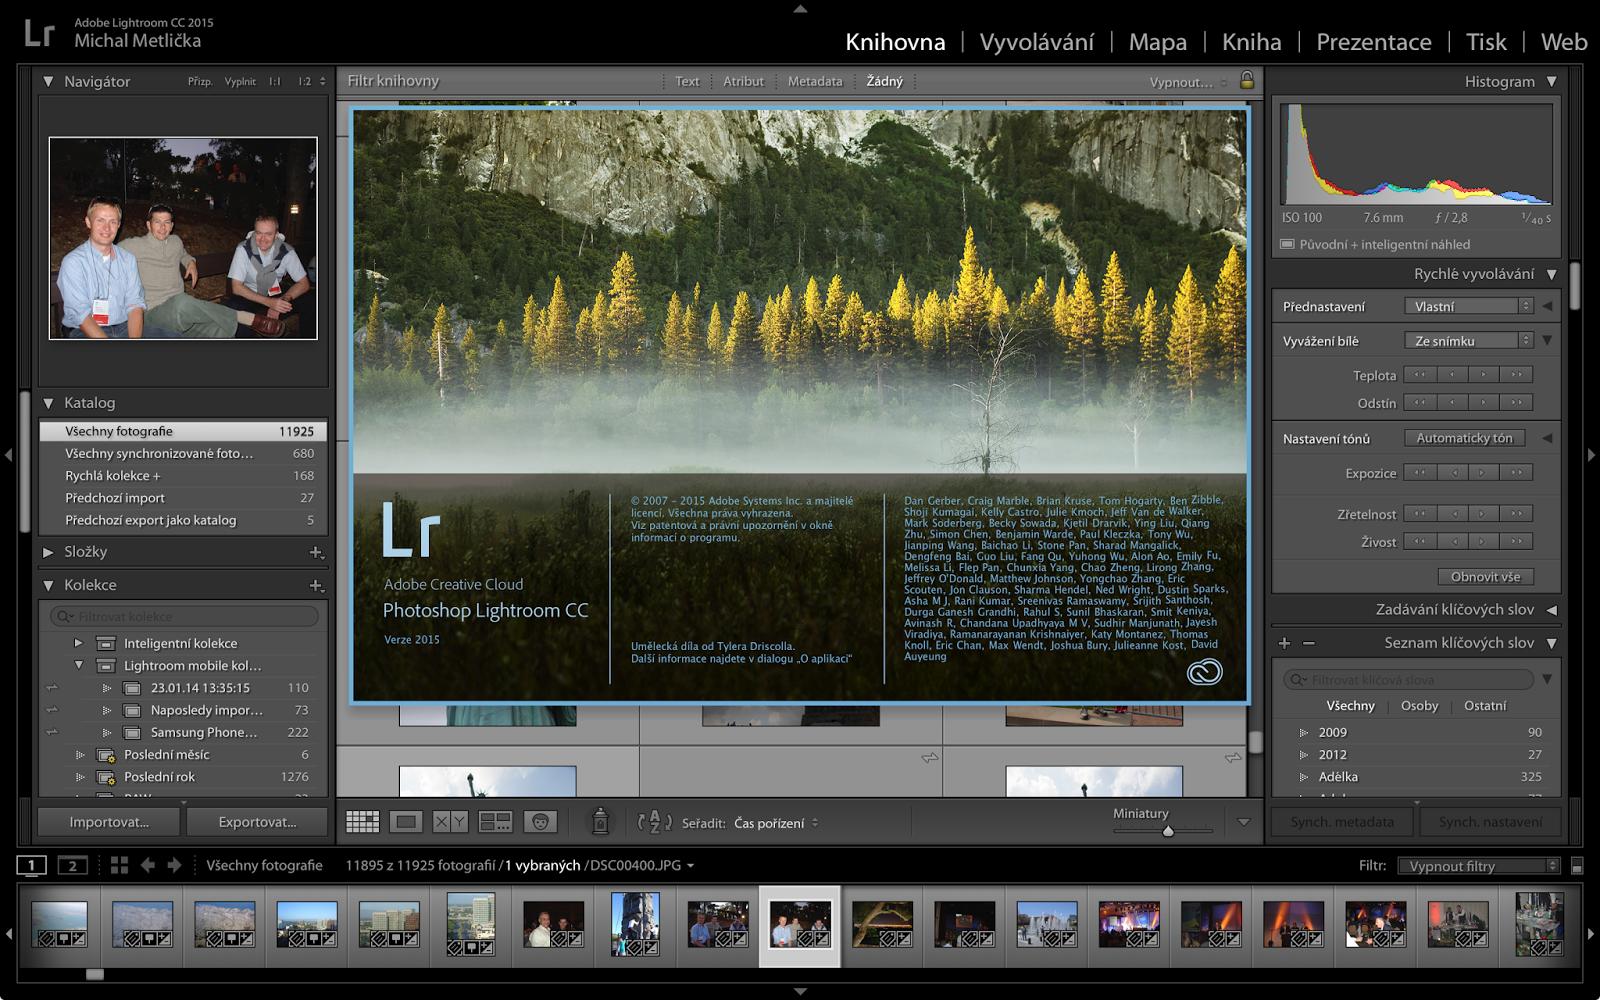Switch to Loupe view
This screenshot has height=1000, width=1600.
click(406, 822)
